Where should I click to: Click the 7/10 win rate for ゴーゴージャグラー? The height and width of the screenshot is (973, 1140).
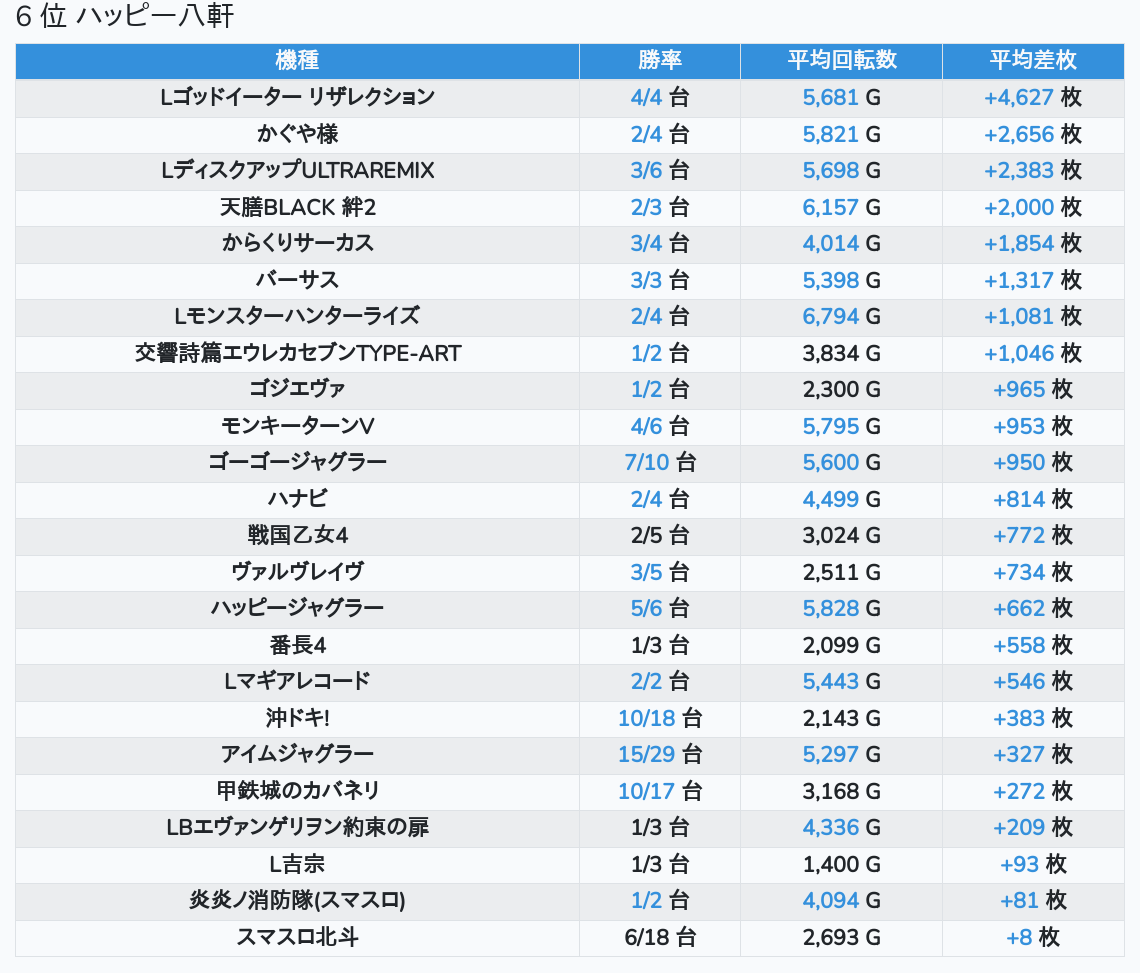tap(645, 463)
